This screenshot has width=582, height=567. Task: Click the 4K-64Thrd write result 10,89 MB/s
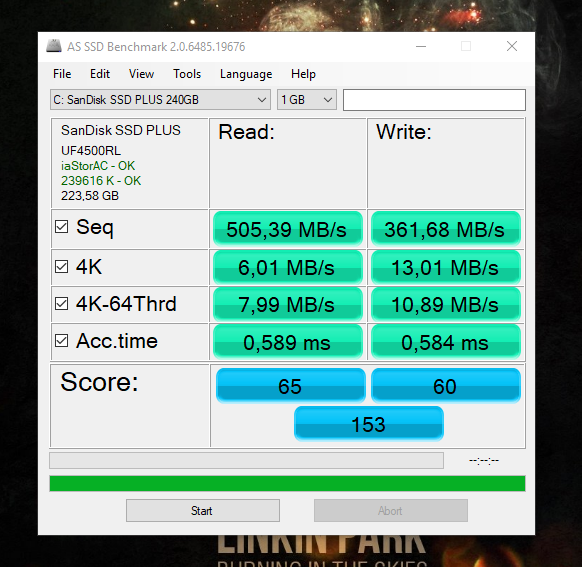pos(446,304)
